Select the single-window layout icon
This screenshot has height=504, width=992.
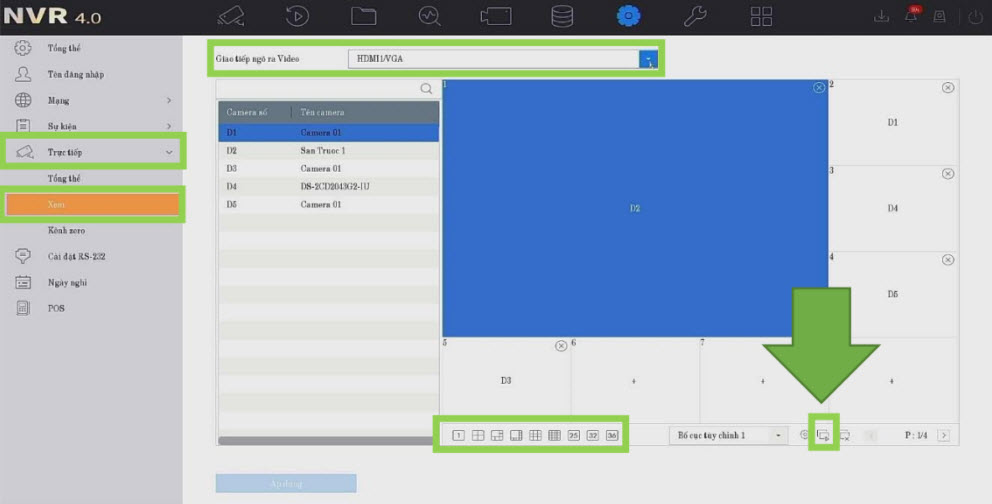458,436
